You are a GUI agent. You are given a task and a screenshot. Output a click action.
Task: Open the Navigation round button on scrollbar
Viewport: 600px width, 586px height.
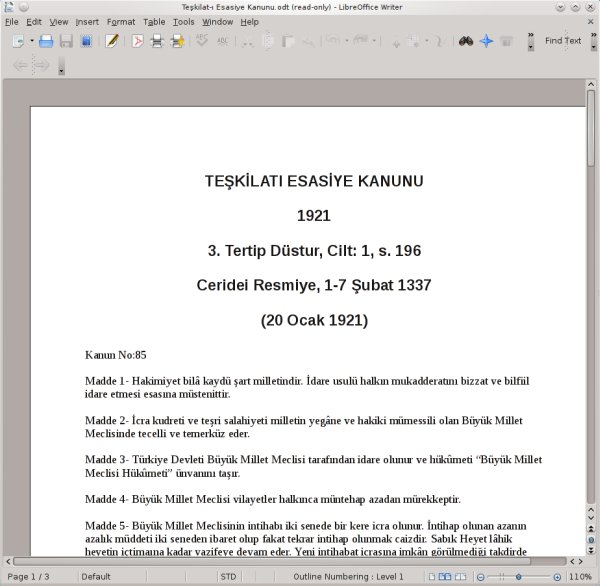pos(591,540)
